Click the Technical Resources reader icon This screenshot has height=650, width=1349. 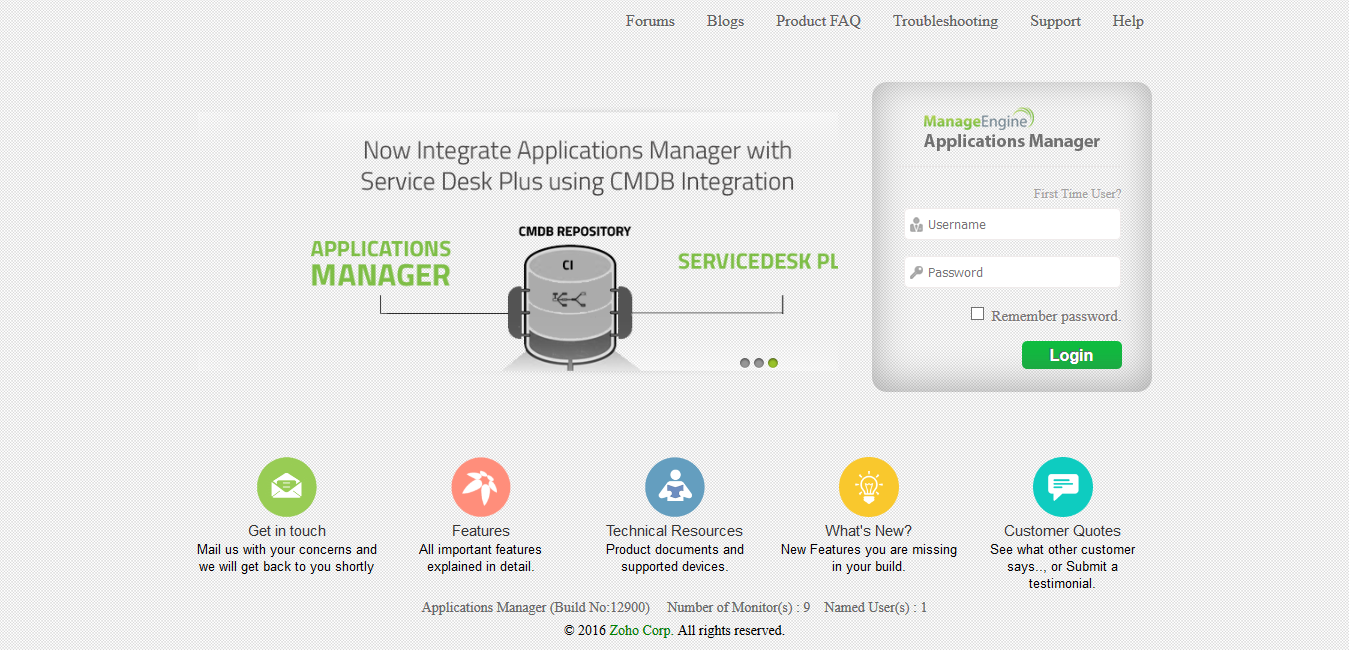(675, 487)
